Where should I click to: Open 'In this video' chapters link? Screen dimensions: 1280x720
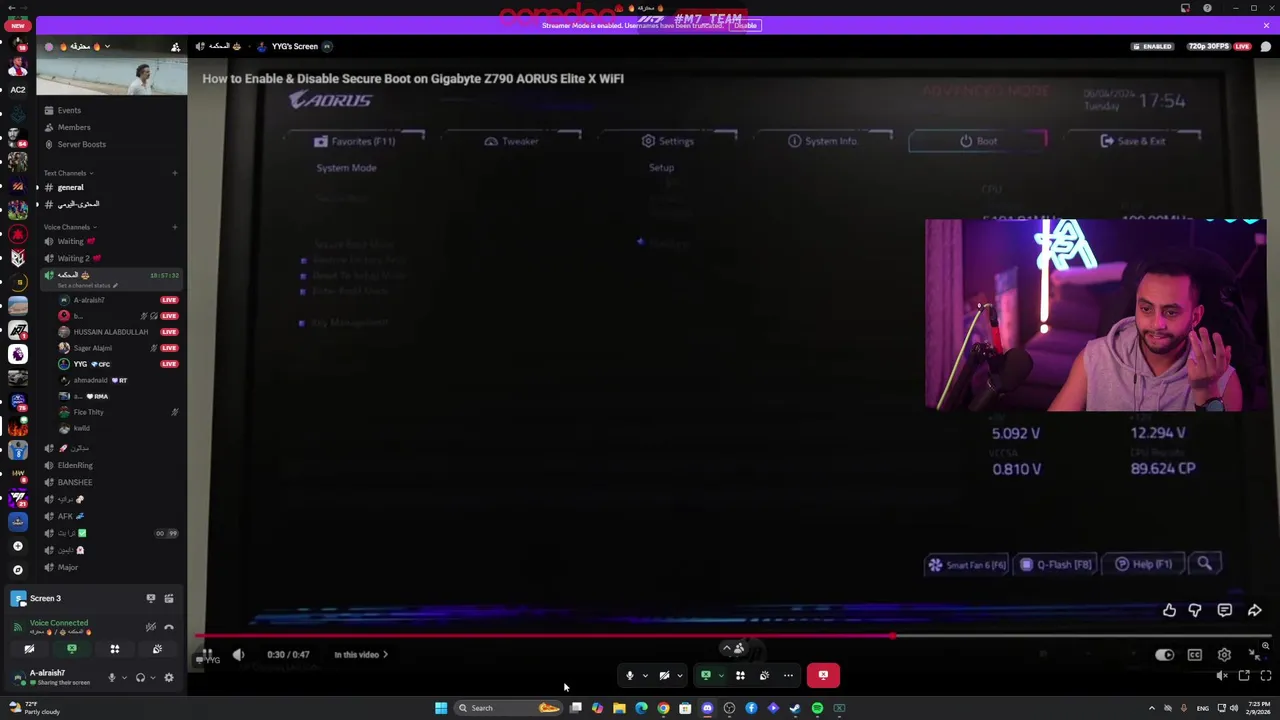[361, 655]
